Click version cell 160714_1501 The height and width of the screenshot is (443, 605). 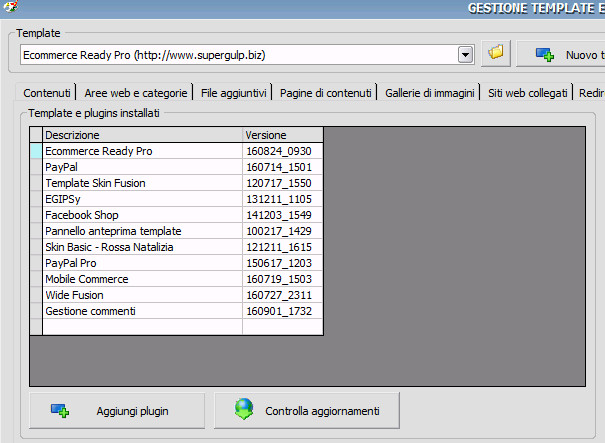point(282,167)
